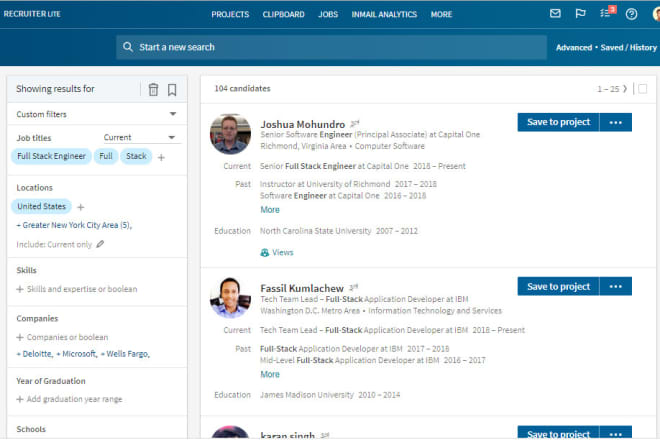Open Advanced search link
Screen dimensions: 660x440
point(574,48)
